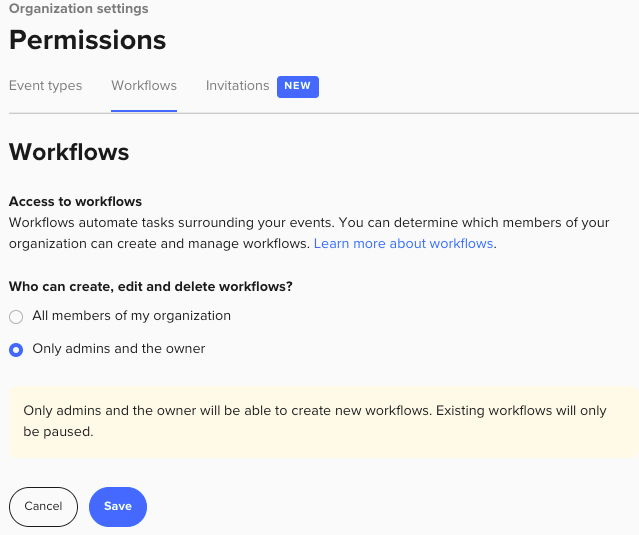Click the divider line below the tabs
This screenshot has height=535, width=639.
click(400, 113)
